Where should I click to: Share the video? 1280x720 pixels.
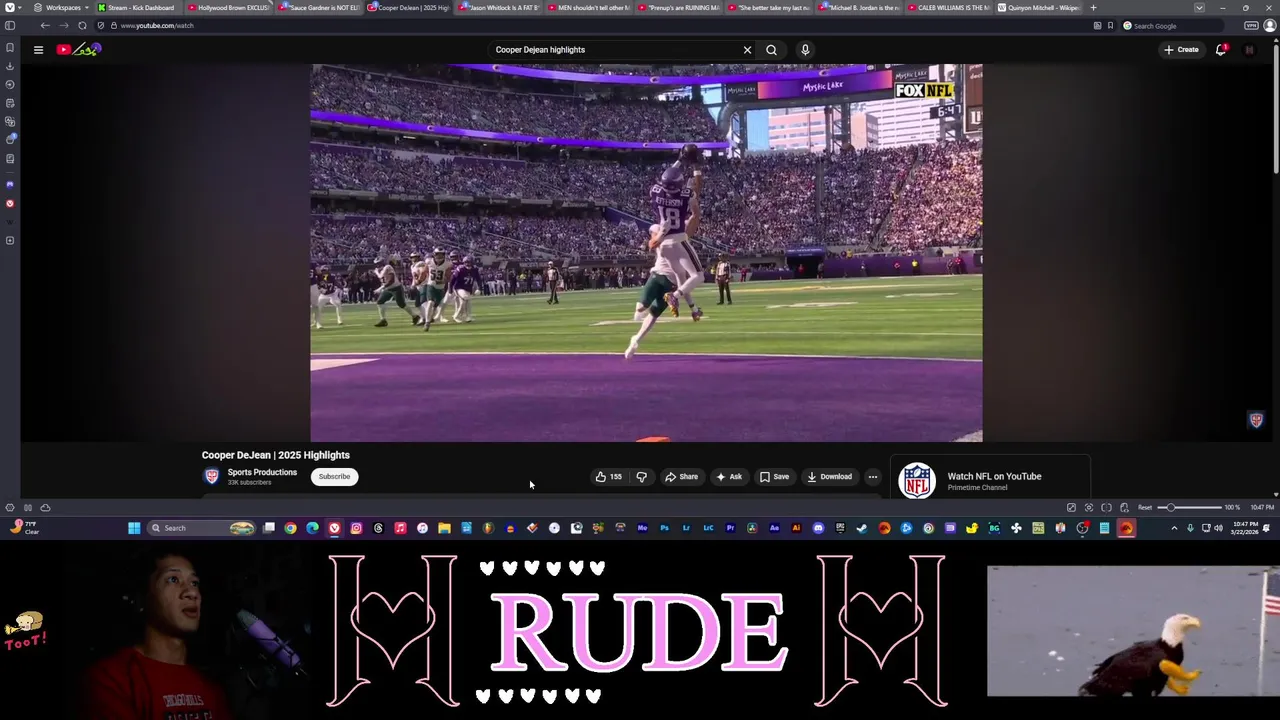pyautogui.click(x=682, y=477)
